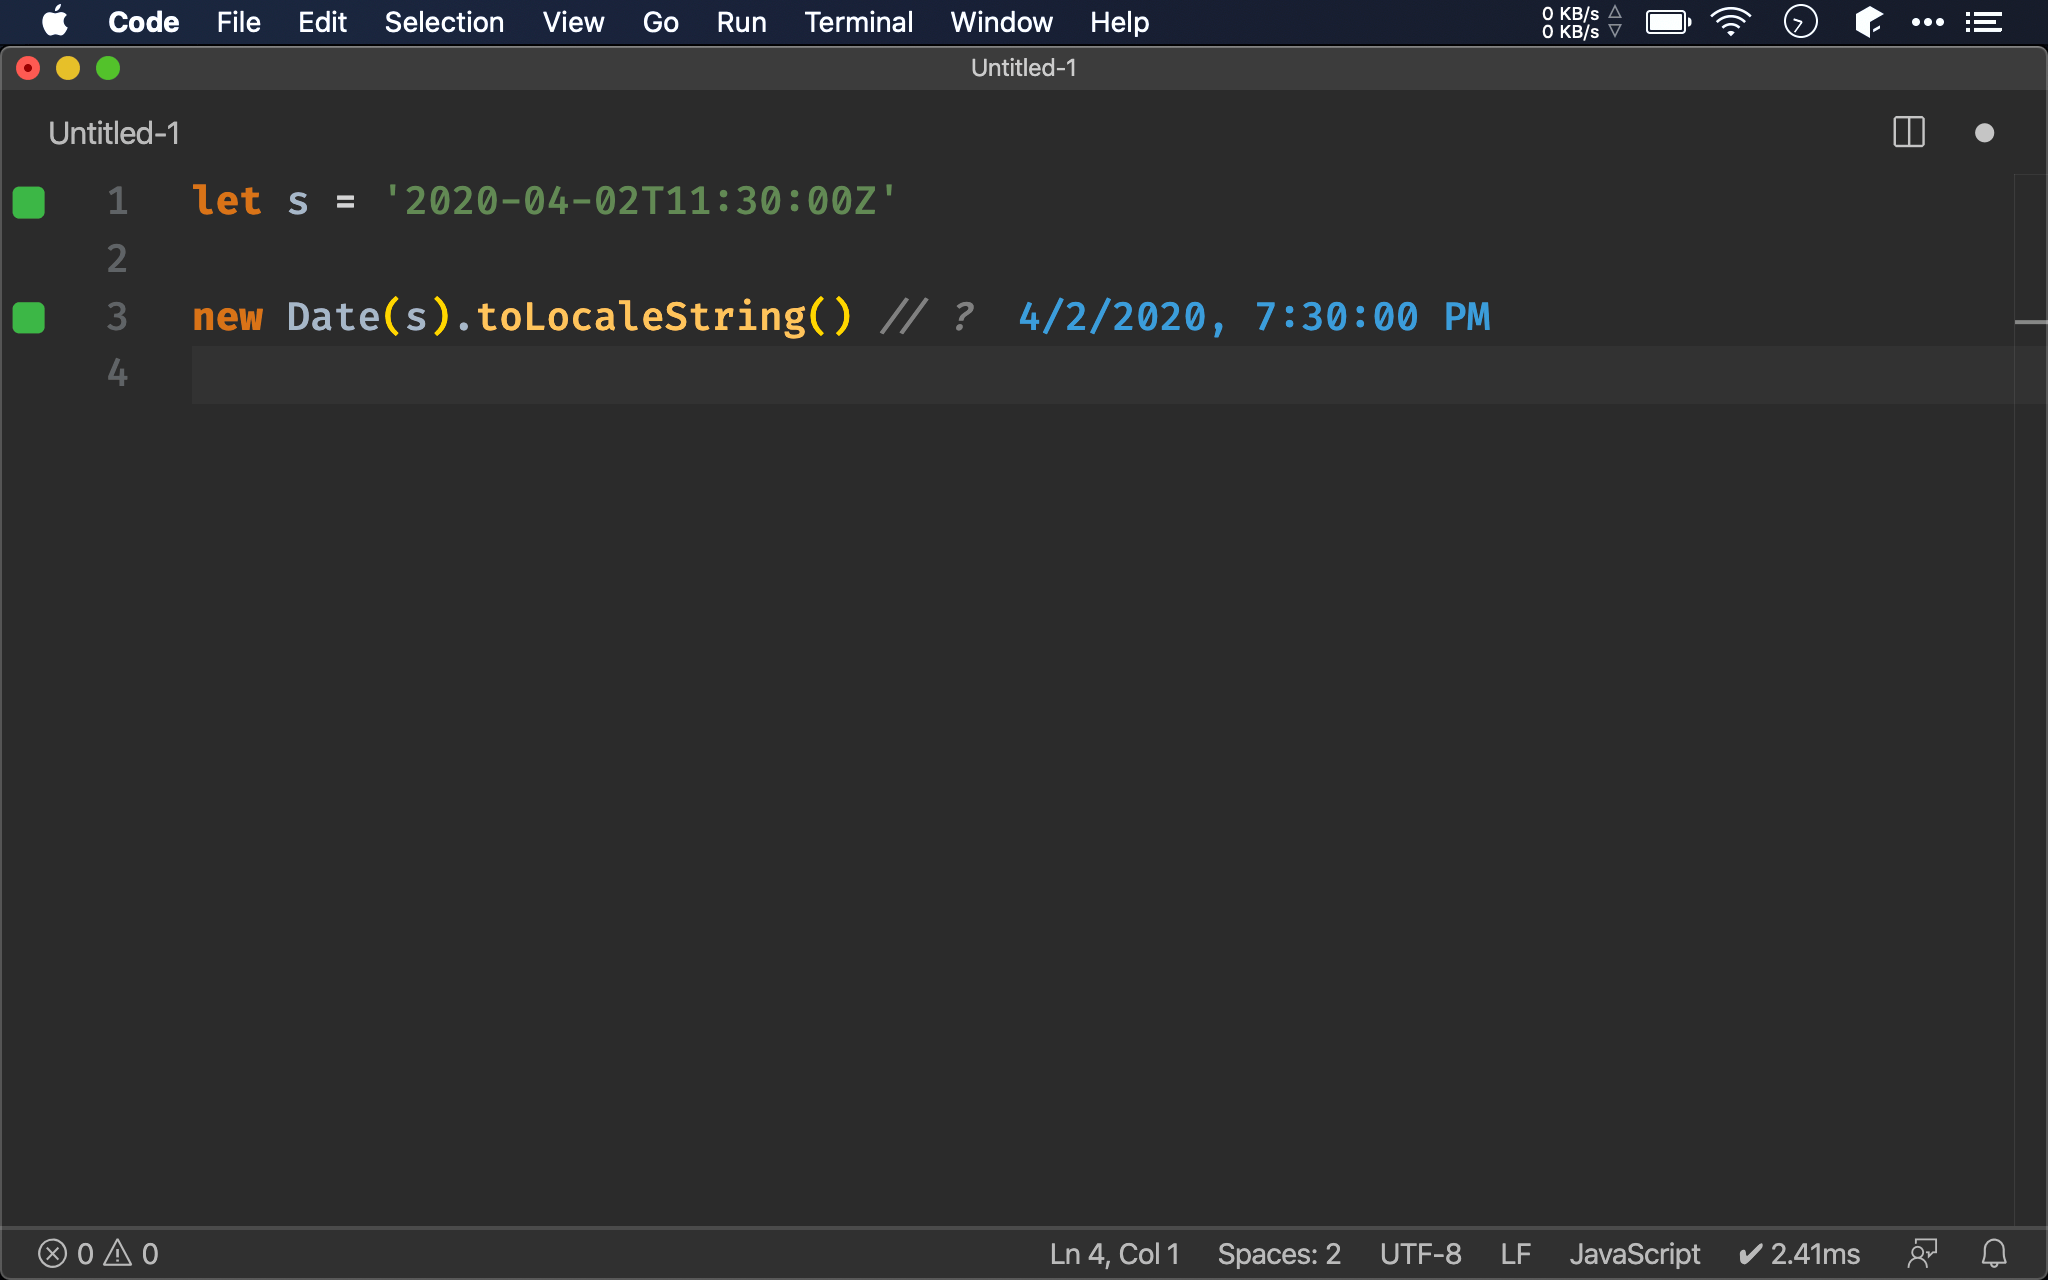Image resolution: width=2048 pixels, height=1280 pixels.
Task: Click the split editor right icon
Action: (1909, 132)
